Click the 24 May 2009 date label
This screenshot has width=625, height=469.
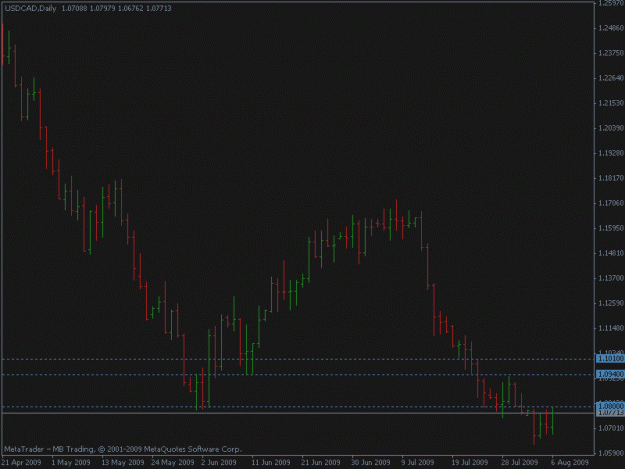click(173, 463)
